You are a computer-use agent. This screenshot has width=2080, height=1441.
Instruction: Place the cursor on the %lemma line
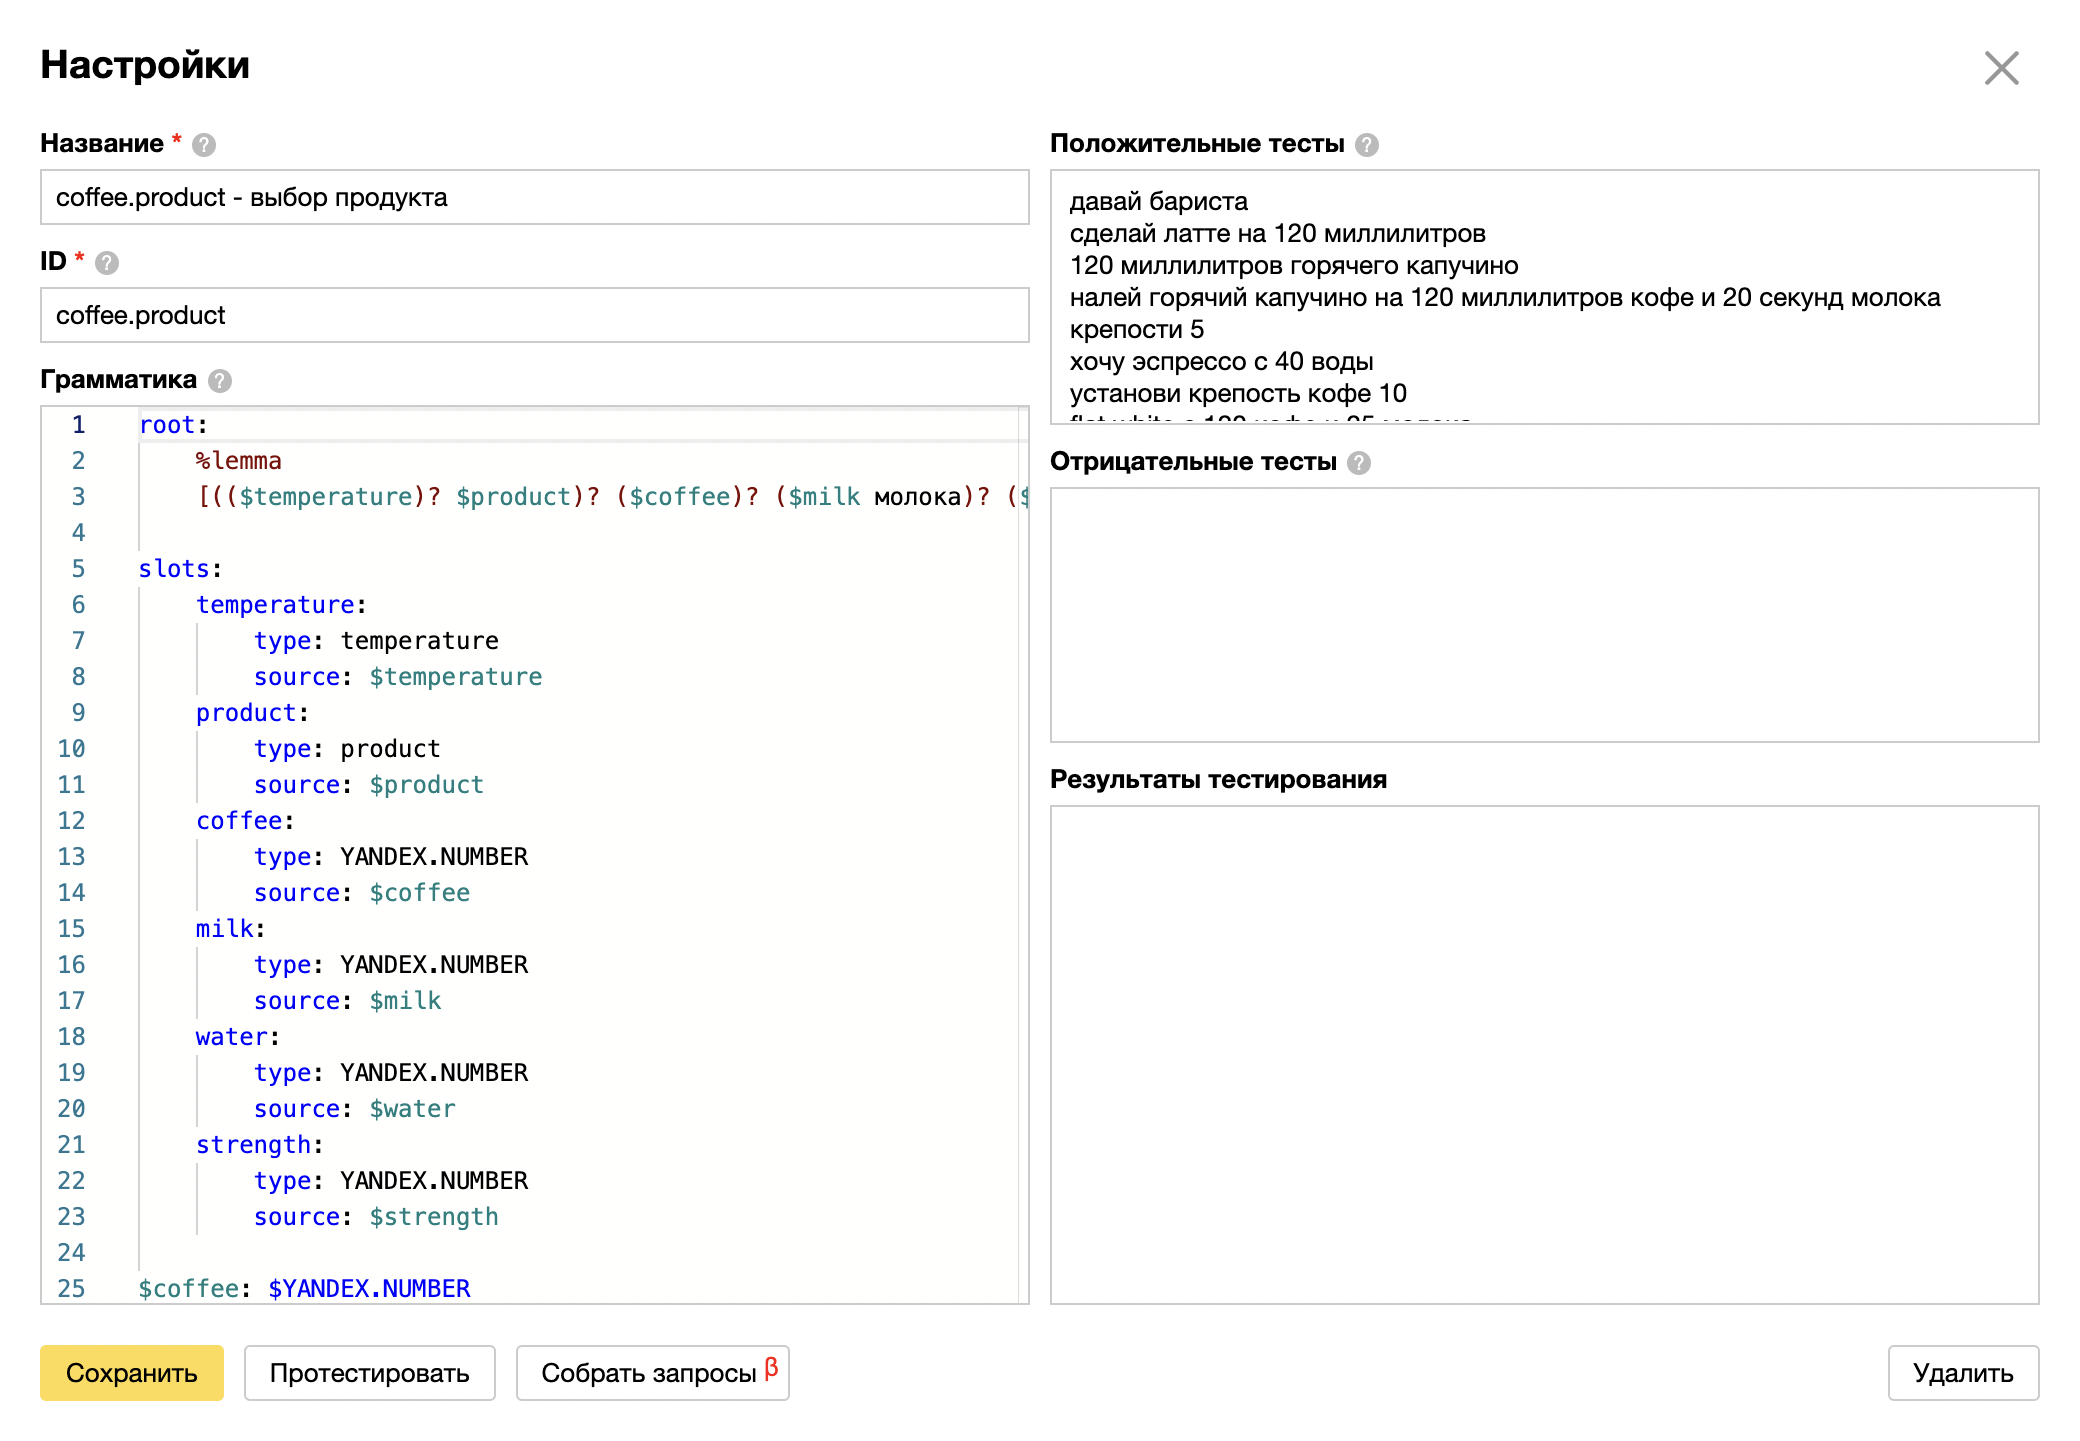point(239,461)
